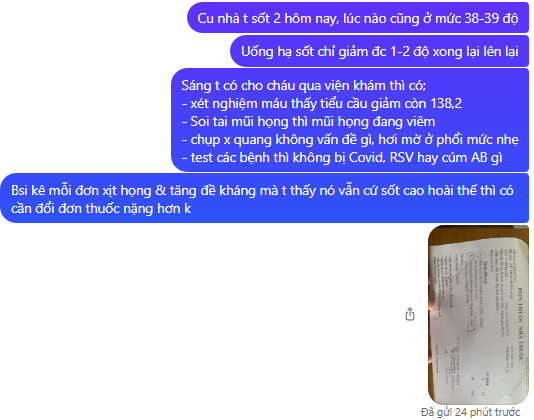This screenshot has height=420, width=534.
Task: Click the '138,2' platelet value
Action: pos(446,103)
